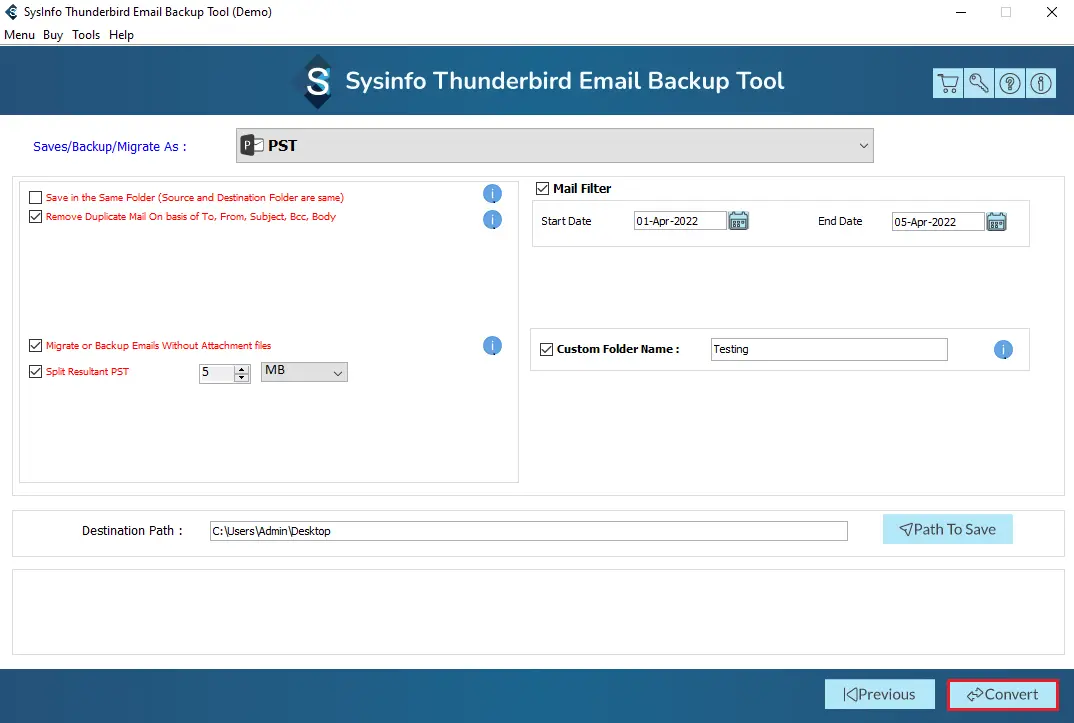Viewport: 1074px width, 723px height.
Task: Expand the Saves/Backup/Migrate As PST dropdown
Action: pyautogui.click(x=555, y=146)
